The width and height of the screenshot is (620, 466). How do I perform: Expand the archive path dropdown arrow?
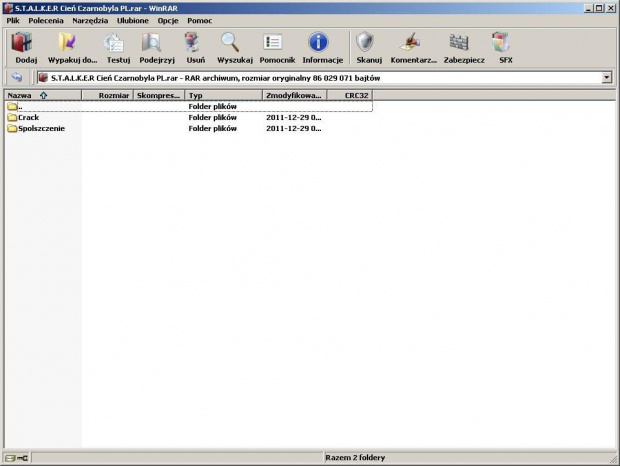pyautogui.click(x=607, y=77)
